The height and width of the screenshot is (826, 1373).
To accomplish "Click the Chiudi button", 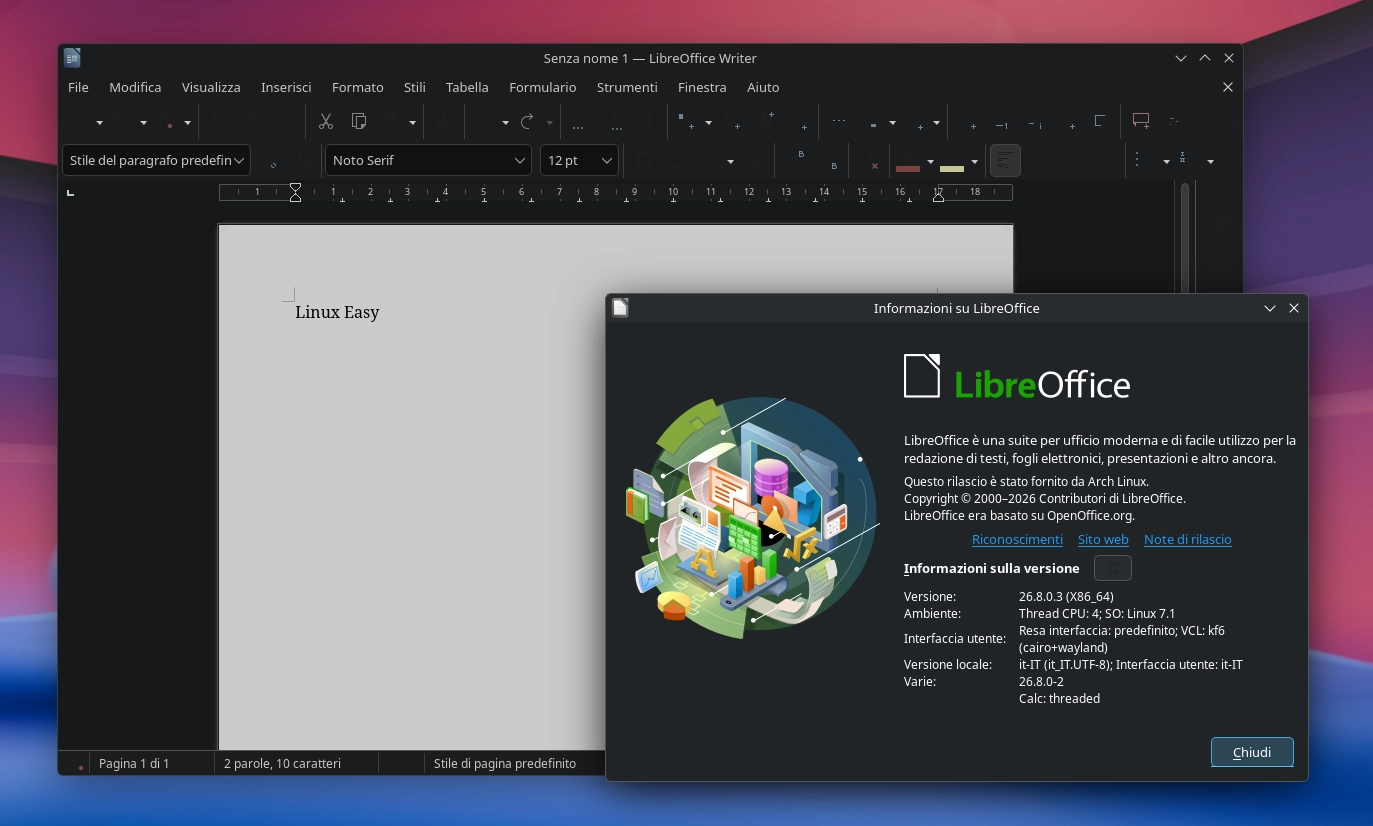I will tap(1252, 752).
